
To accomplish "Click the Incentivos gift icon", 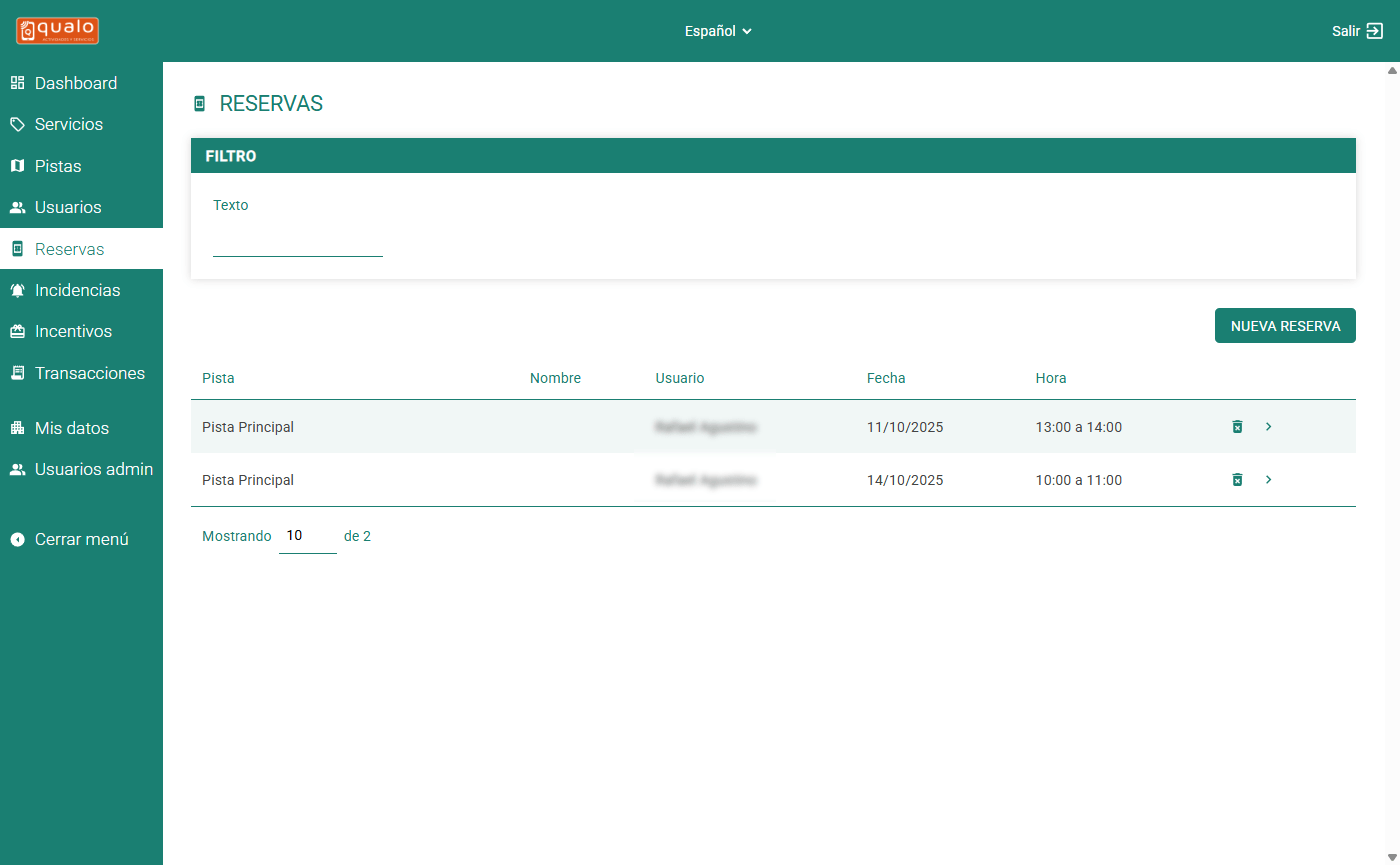I will click(x=17, y=332).
